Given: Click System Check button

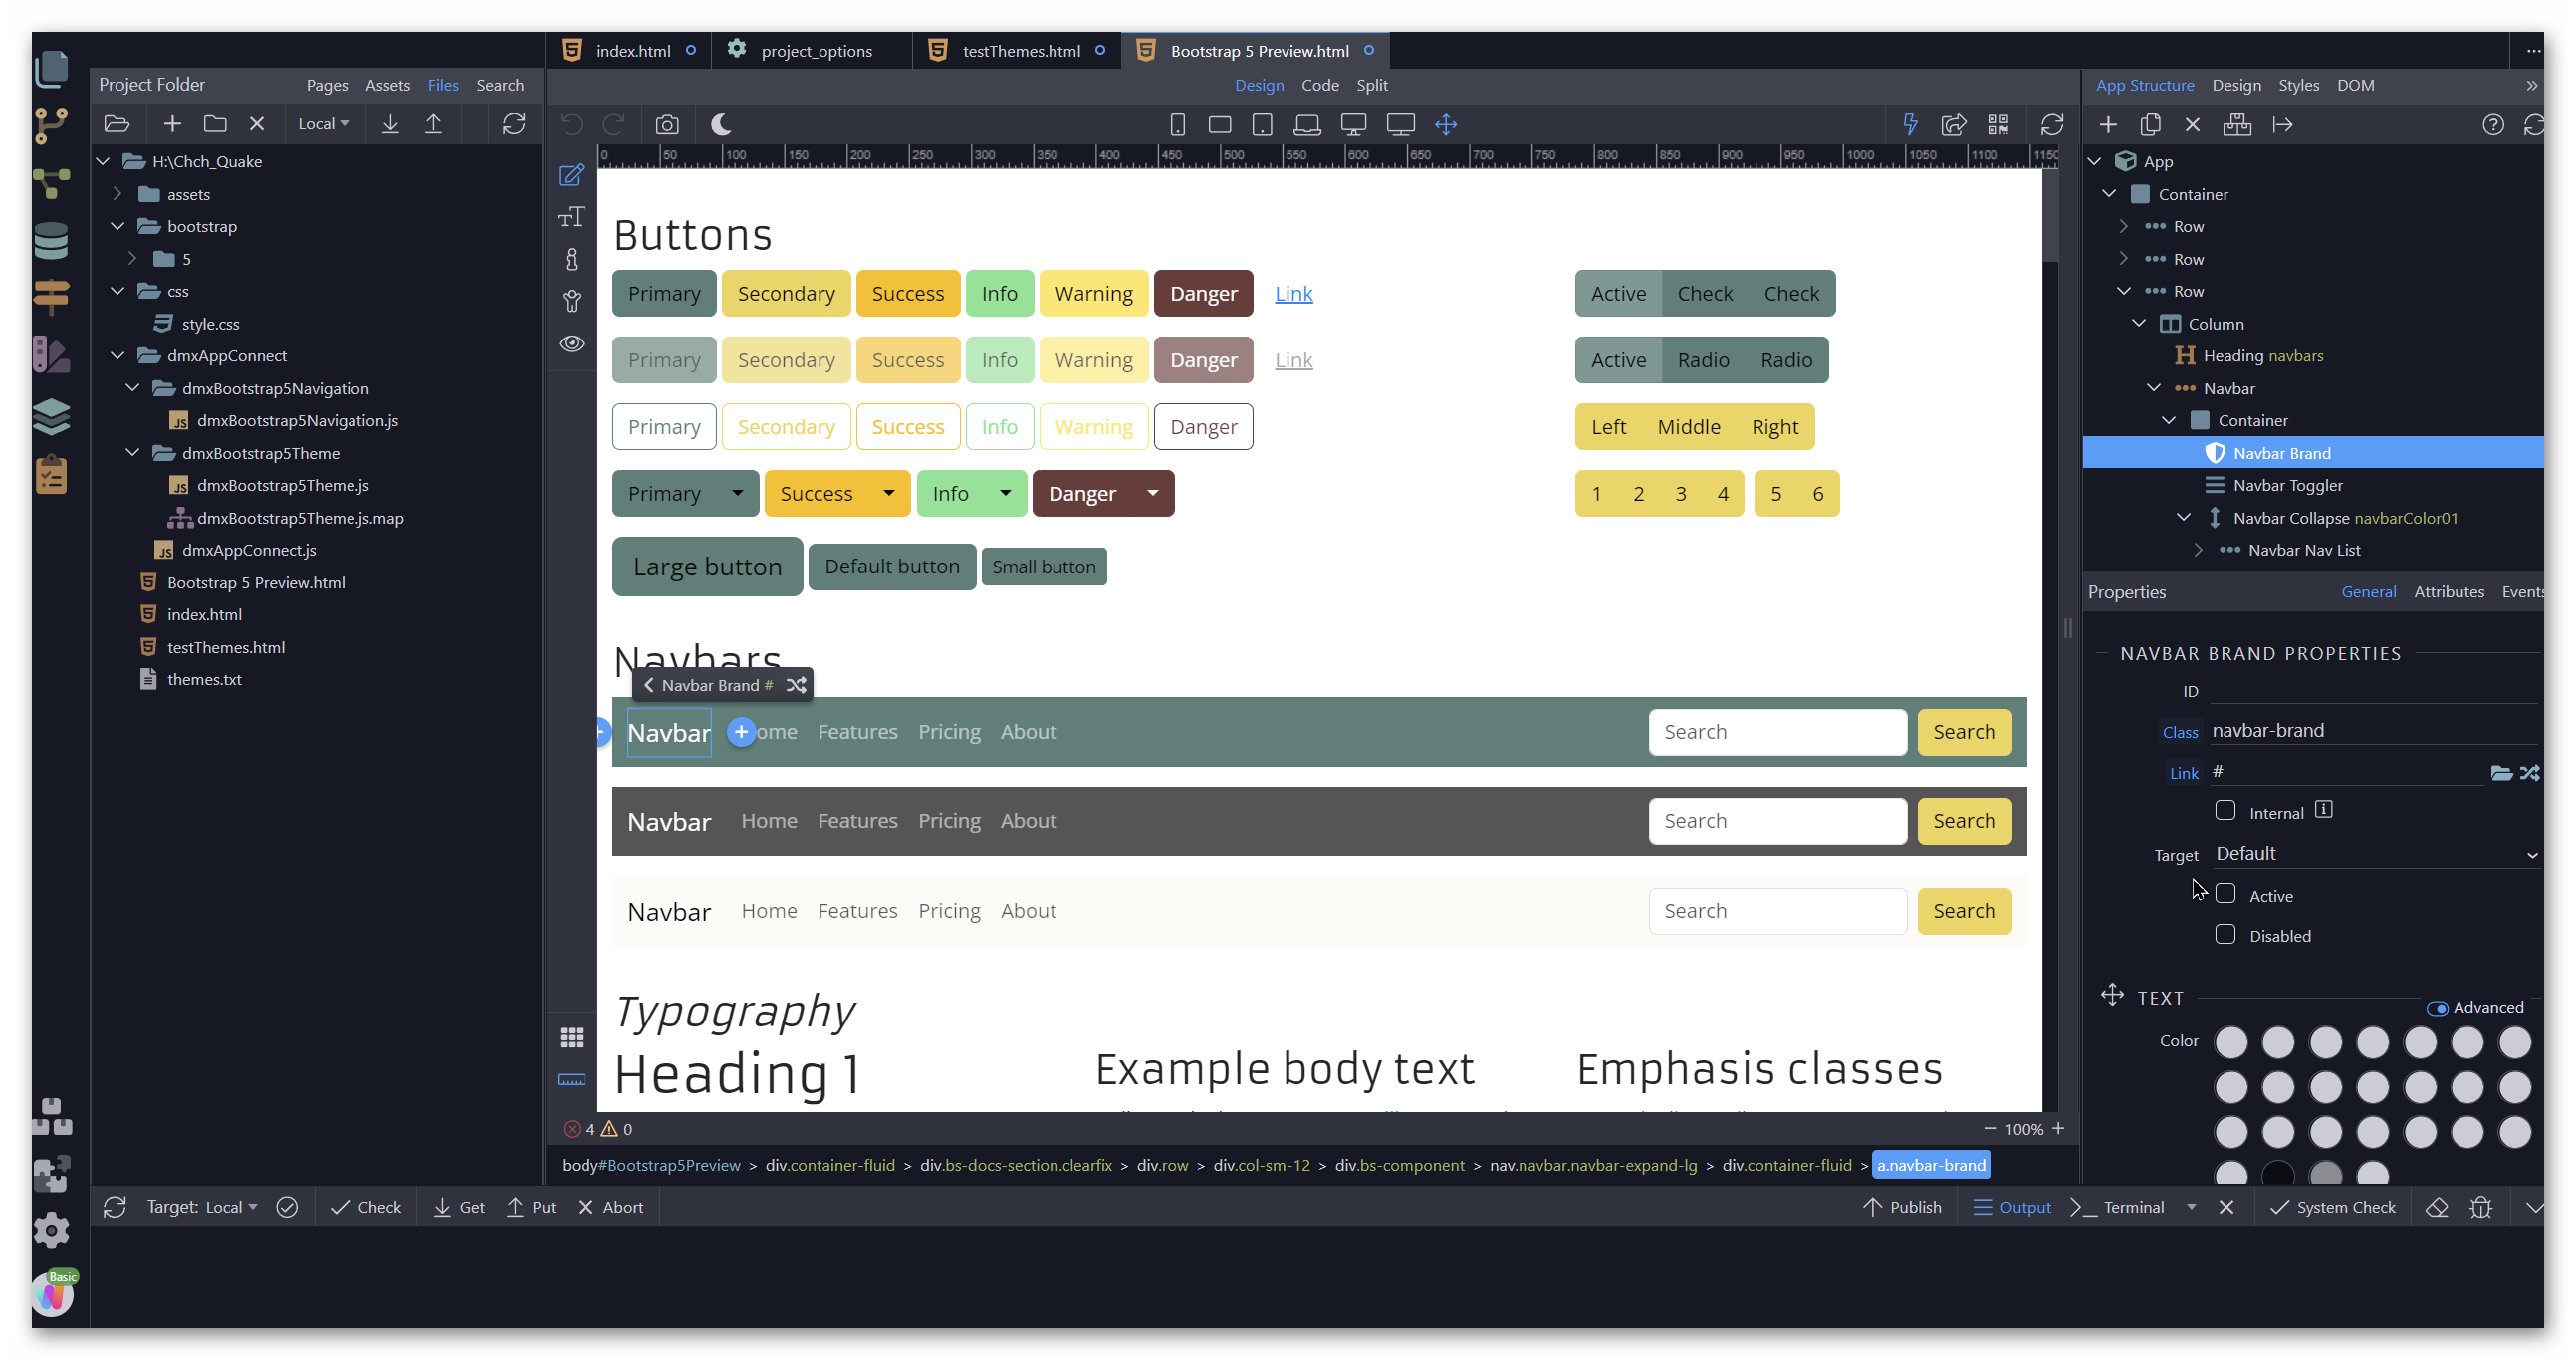Looking at the screenshot, I should 2332,1207.
